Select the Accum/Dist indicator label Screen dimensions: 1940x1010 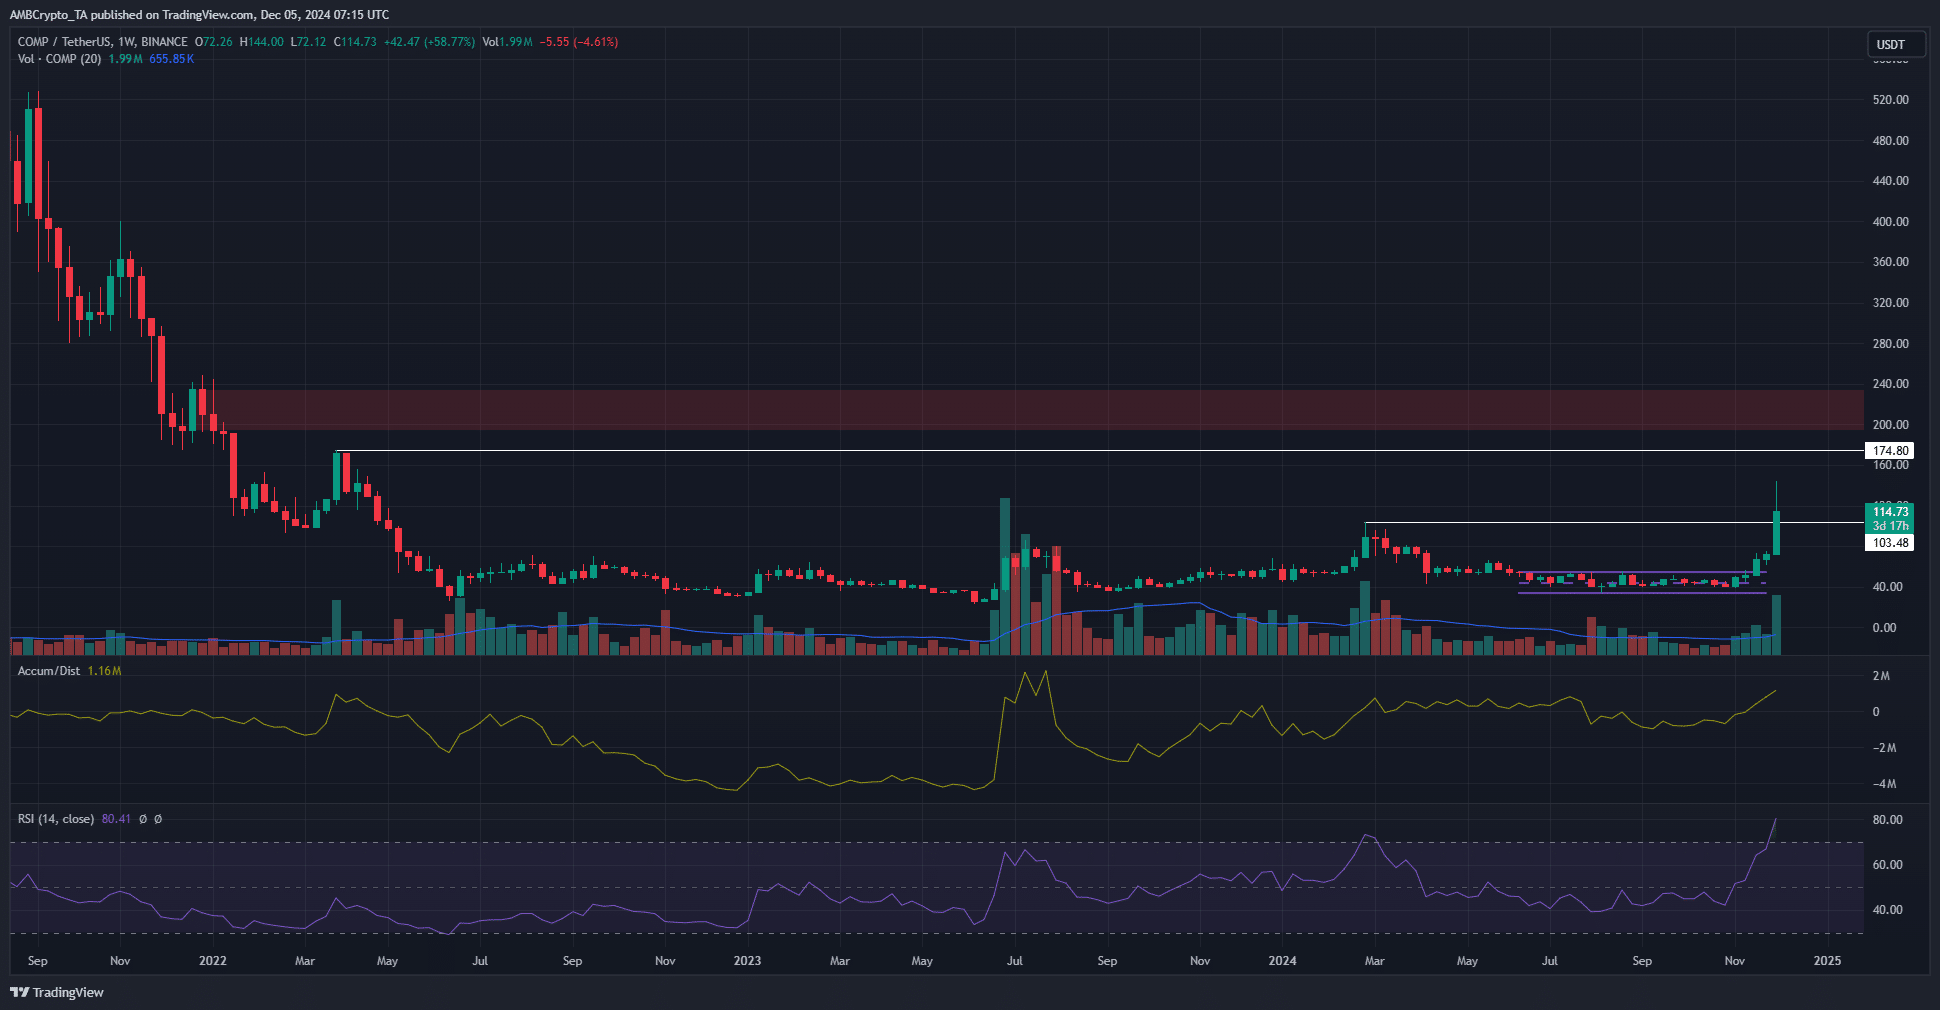pos(49,671)
